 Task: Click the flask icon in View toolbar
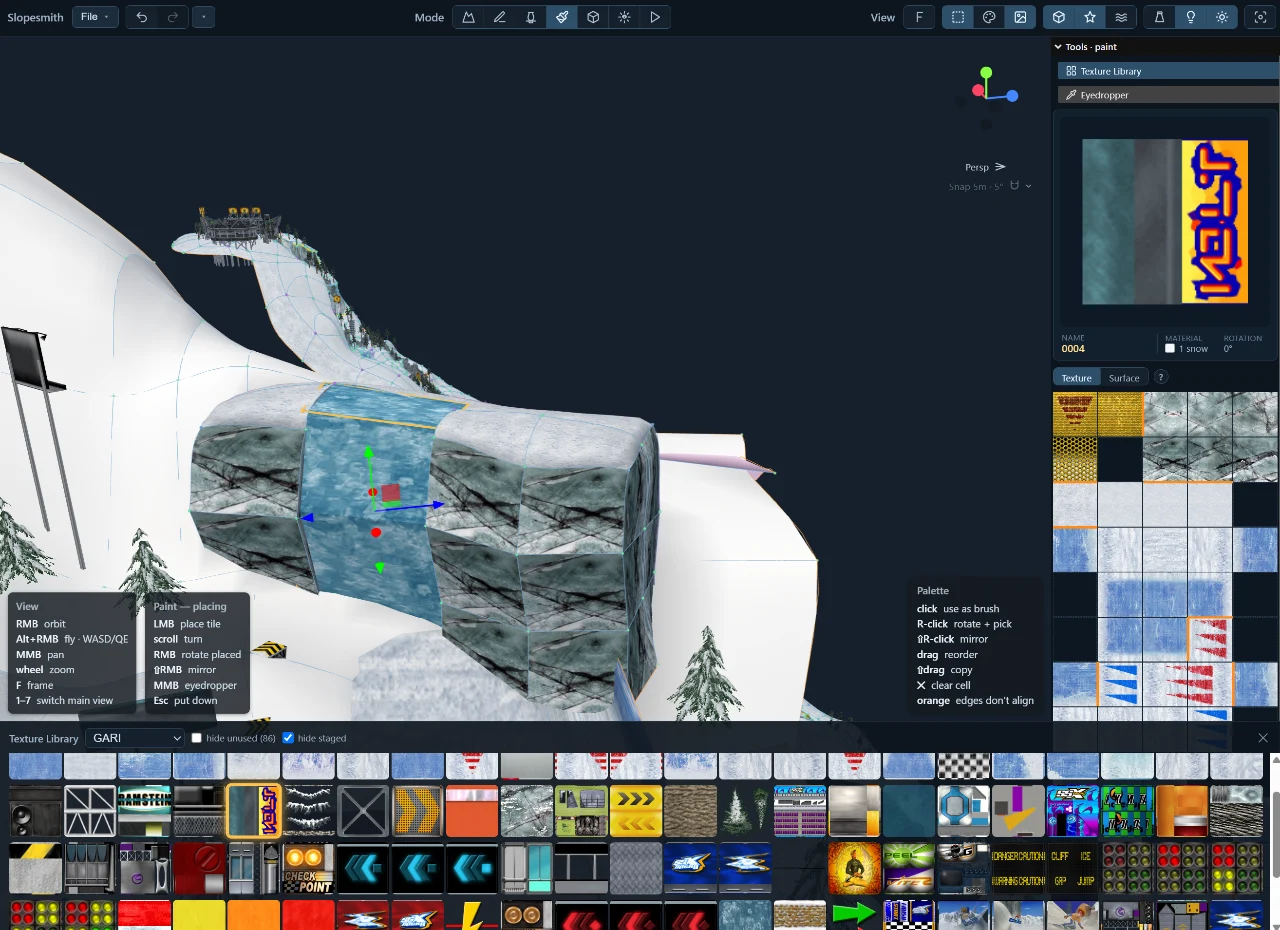[1160, 17]
